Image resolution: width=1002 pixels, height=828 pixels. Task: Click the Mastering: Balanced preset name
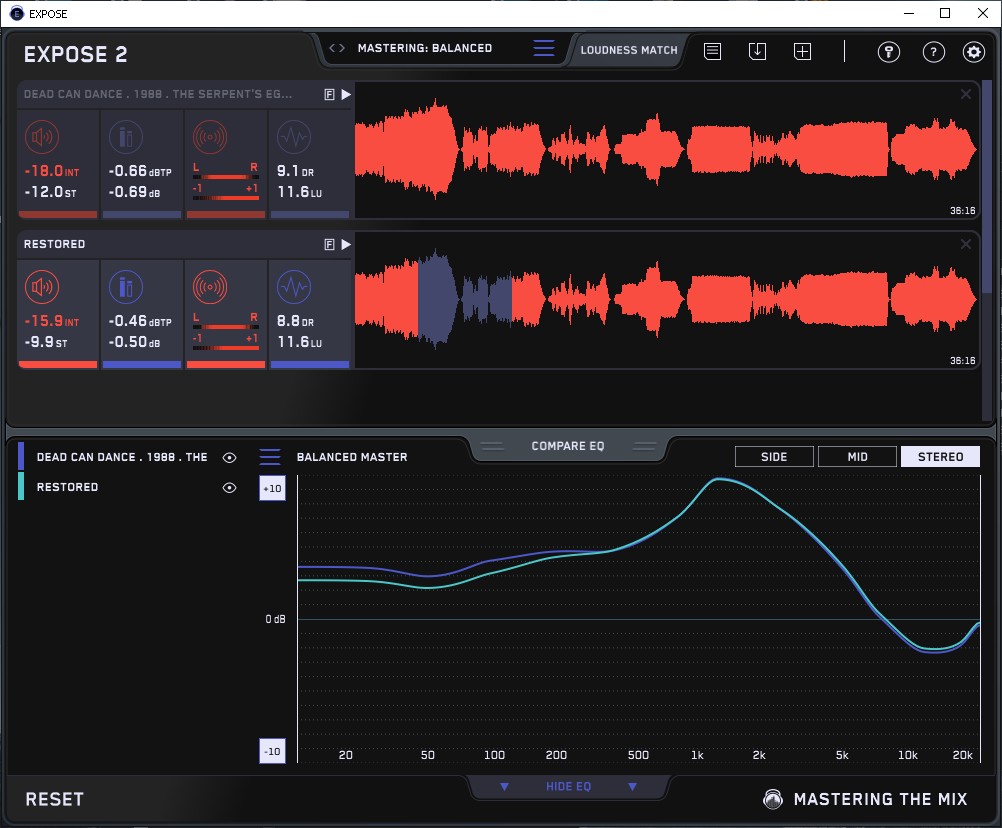point(425,48)
